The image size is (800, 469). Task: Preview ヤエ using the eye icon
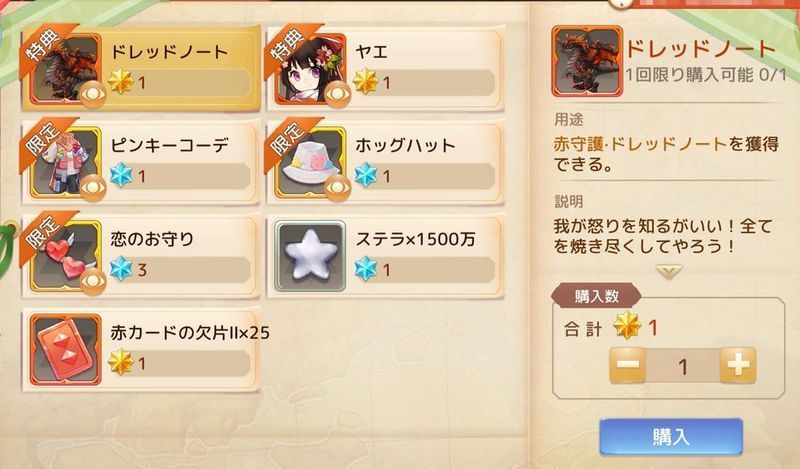tap(337, 94)
